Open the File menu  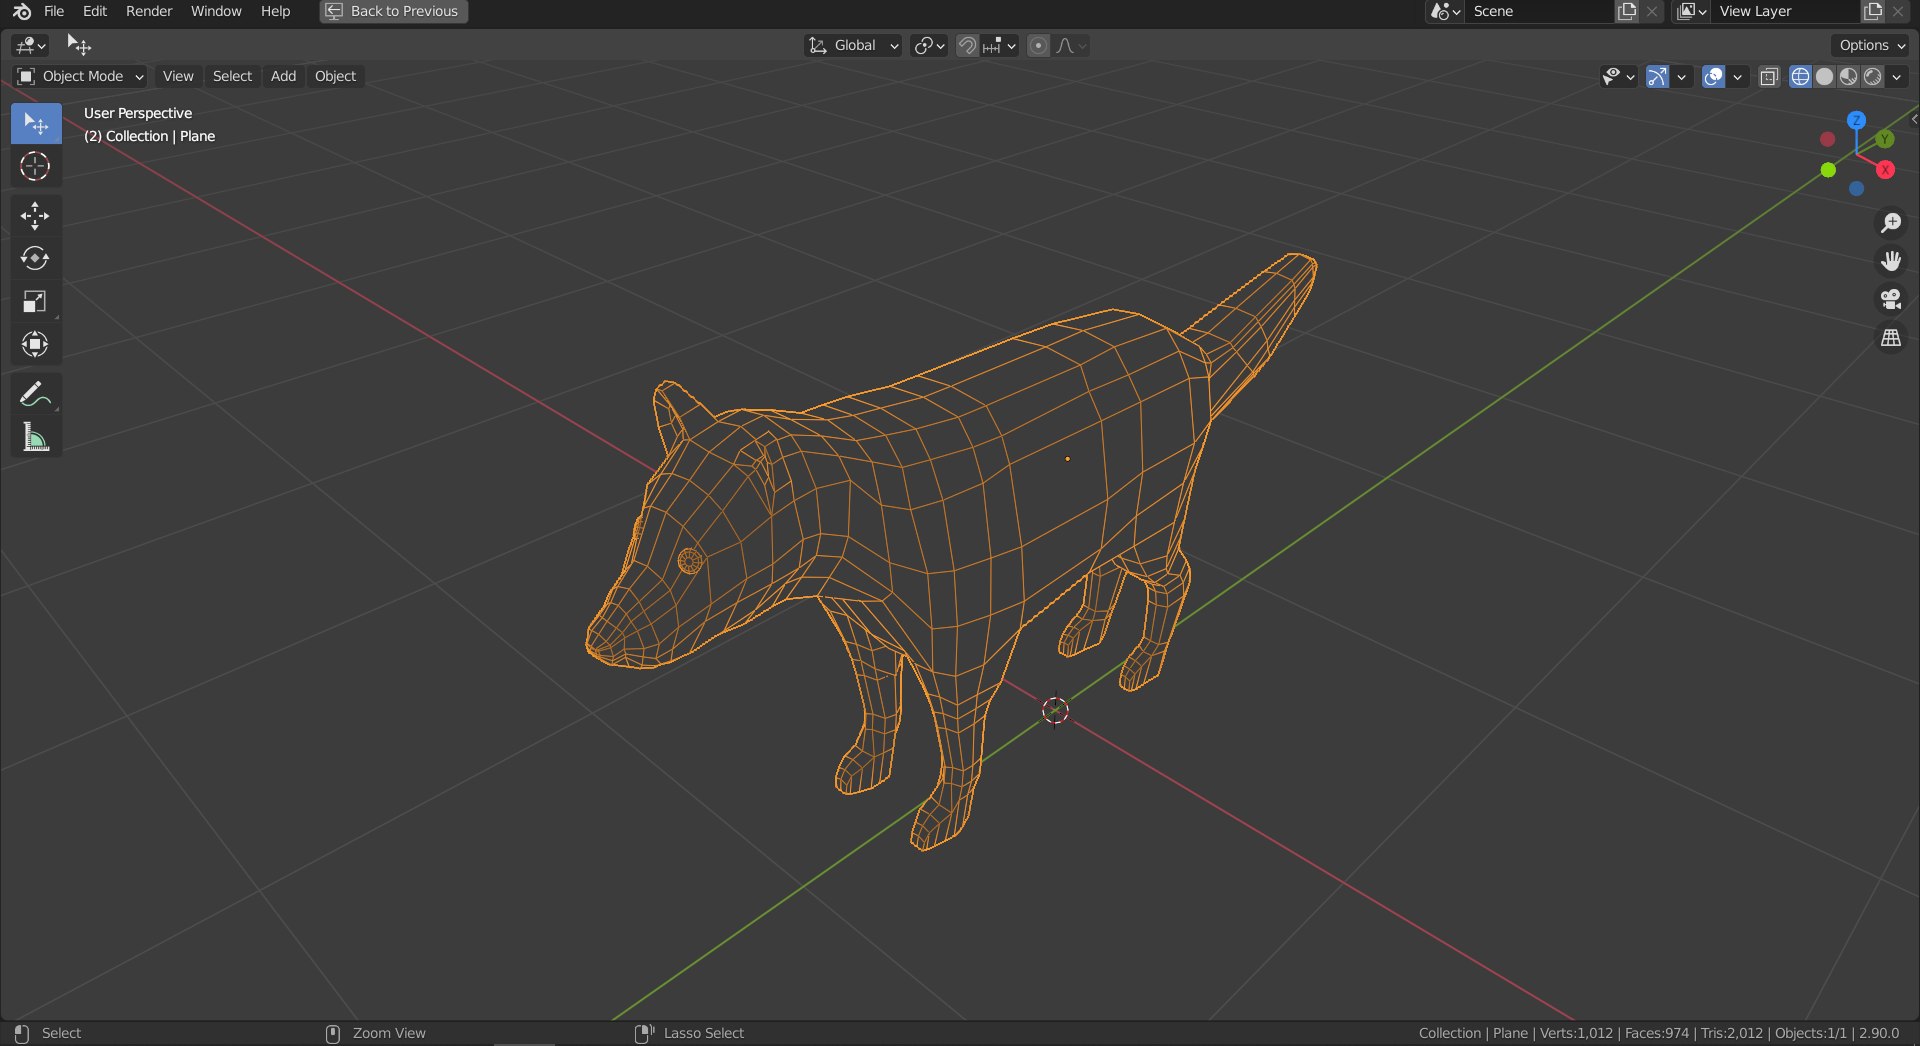54,11
